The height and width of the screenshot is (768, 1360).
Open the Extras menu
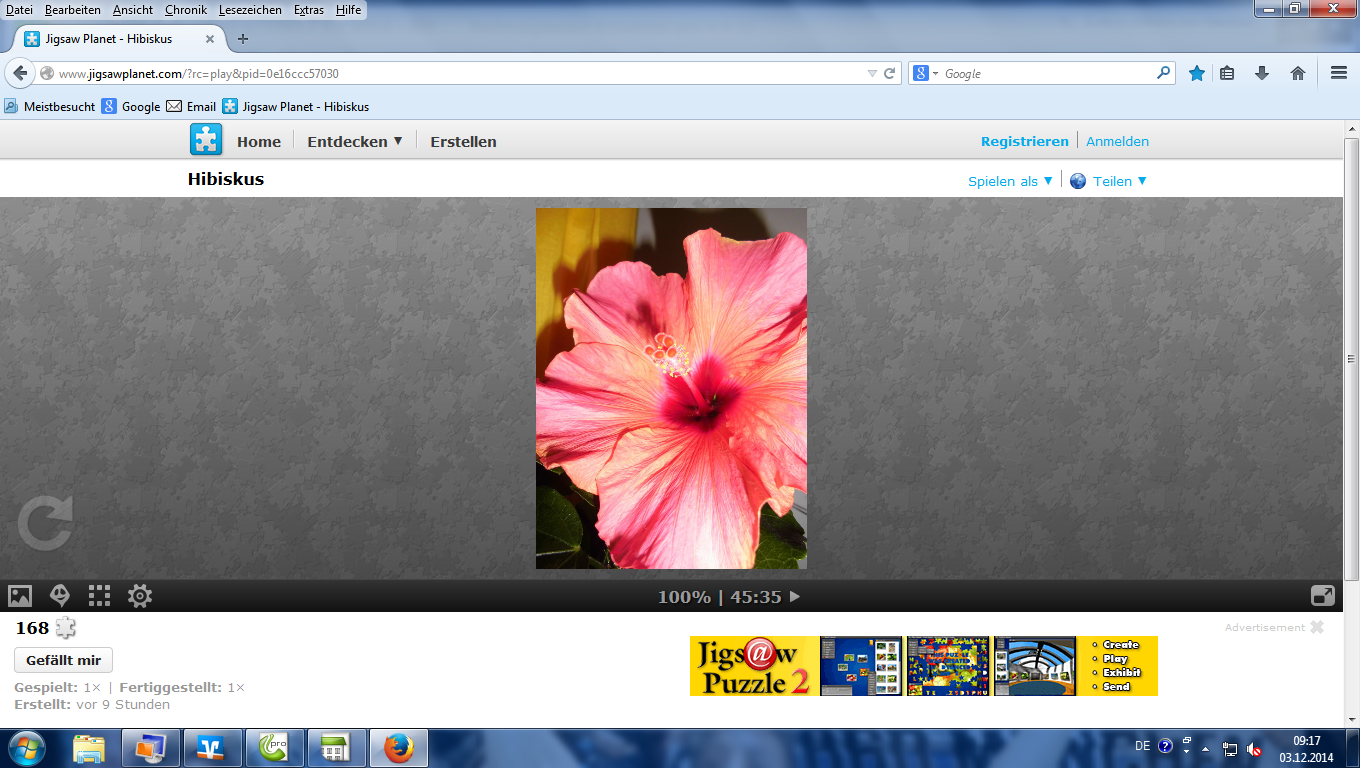point(308,10)
